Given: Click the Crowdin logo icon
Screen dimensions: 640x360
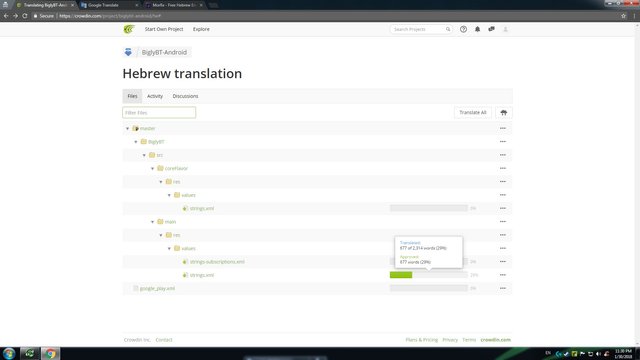Looking at the screenshot, I should tap(129, 29).
